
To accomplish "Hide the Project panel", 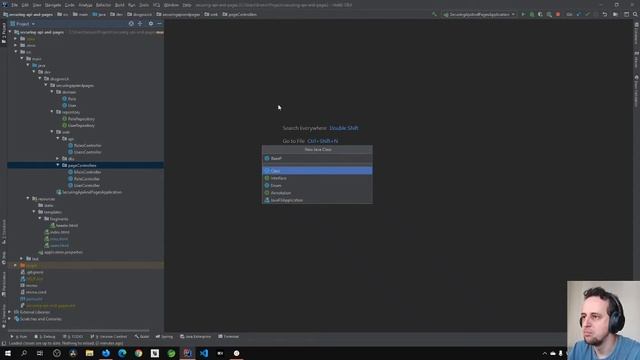I will pyautogui.click(x=160, y=24).
